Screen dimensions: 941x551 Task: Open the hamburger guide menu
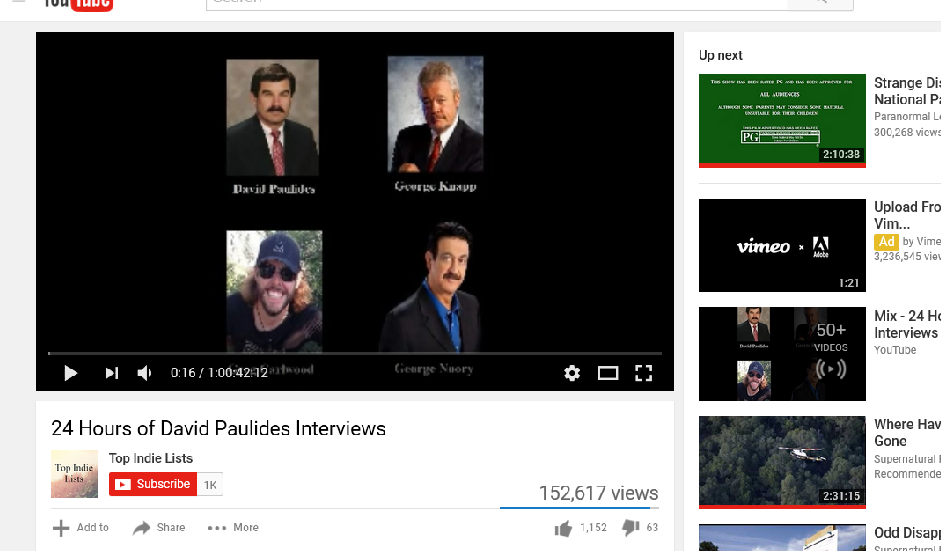click(x=19, y=2)
